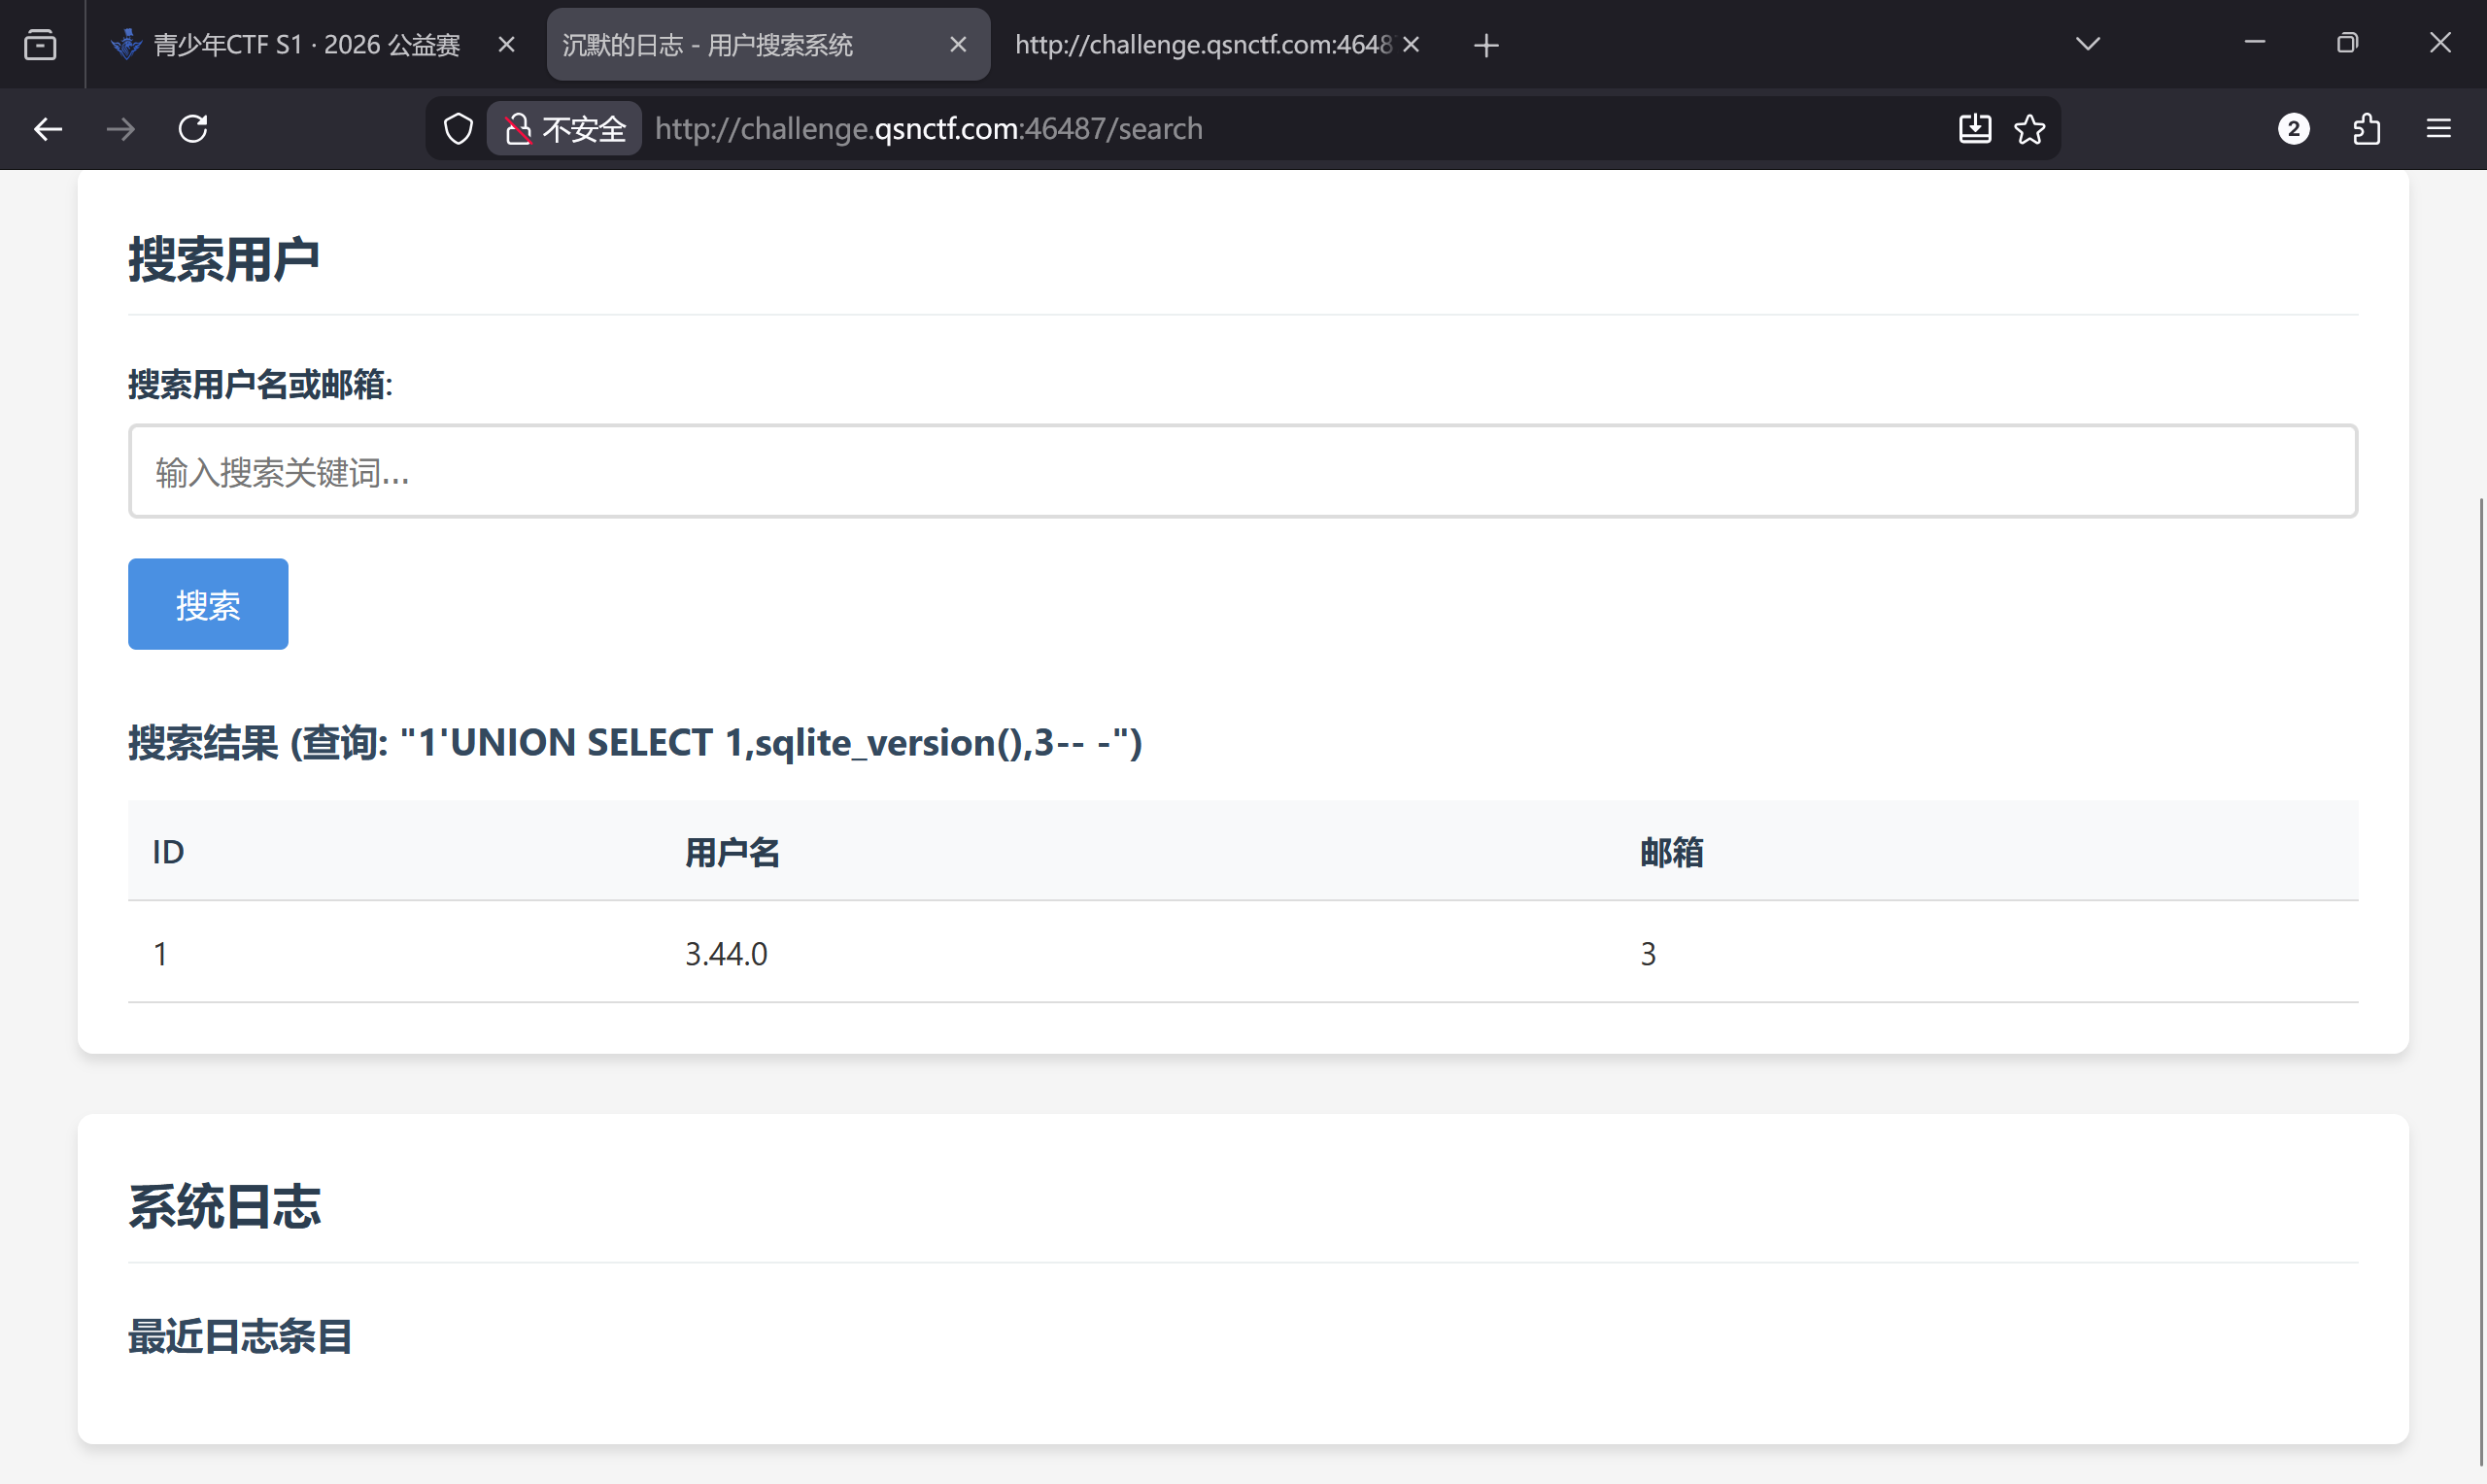
Task: Click the 不安全 connection security indicator
Action: pyautogui.click(x=565, y=129)
